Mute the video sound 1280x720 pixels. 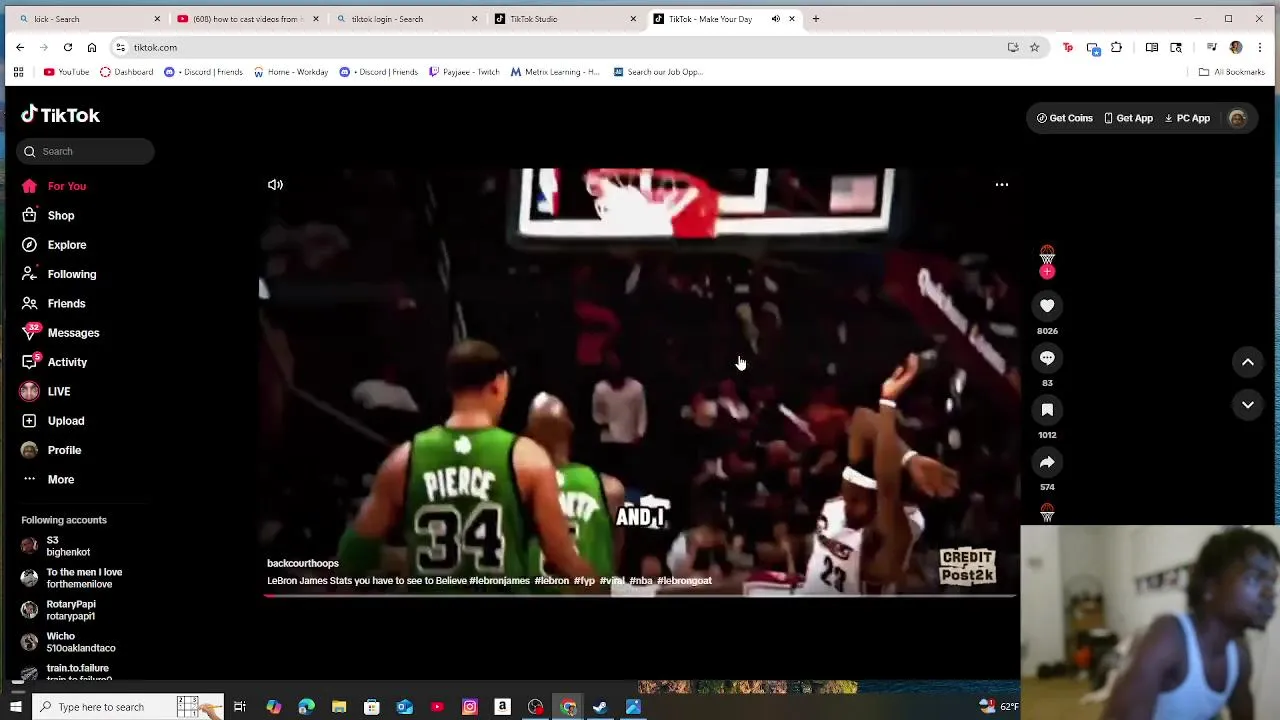(275, 185)
